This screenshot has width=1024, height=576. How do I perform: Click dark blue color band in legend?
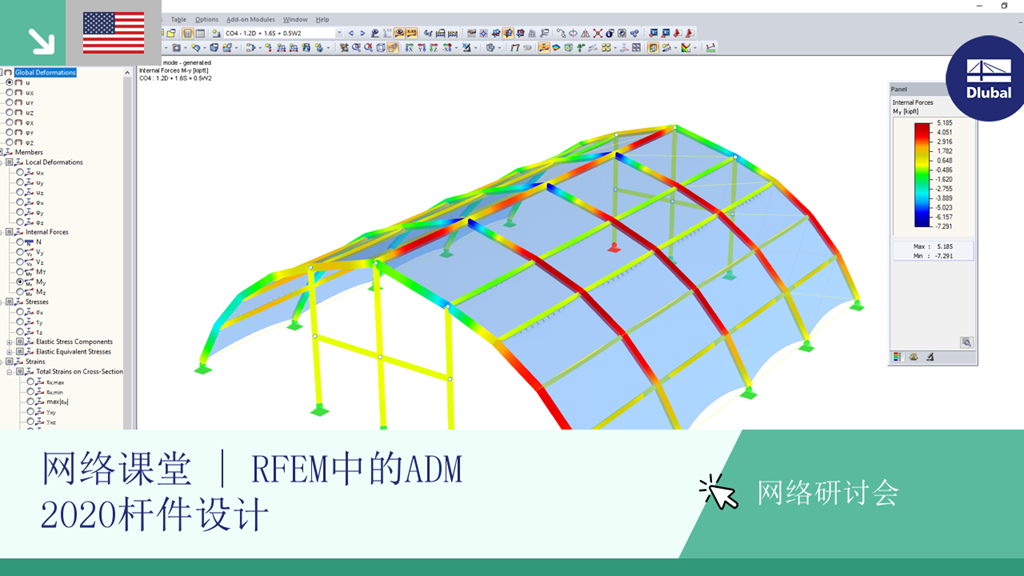tap(922, 221)
